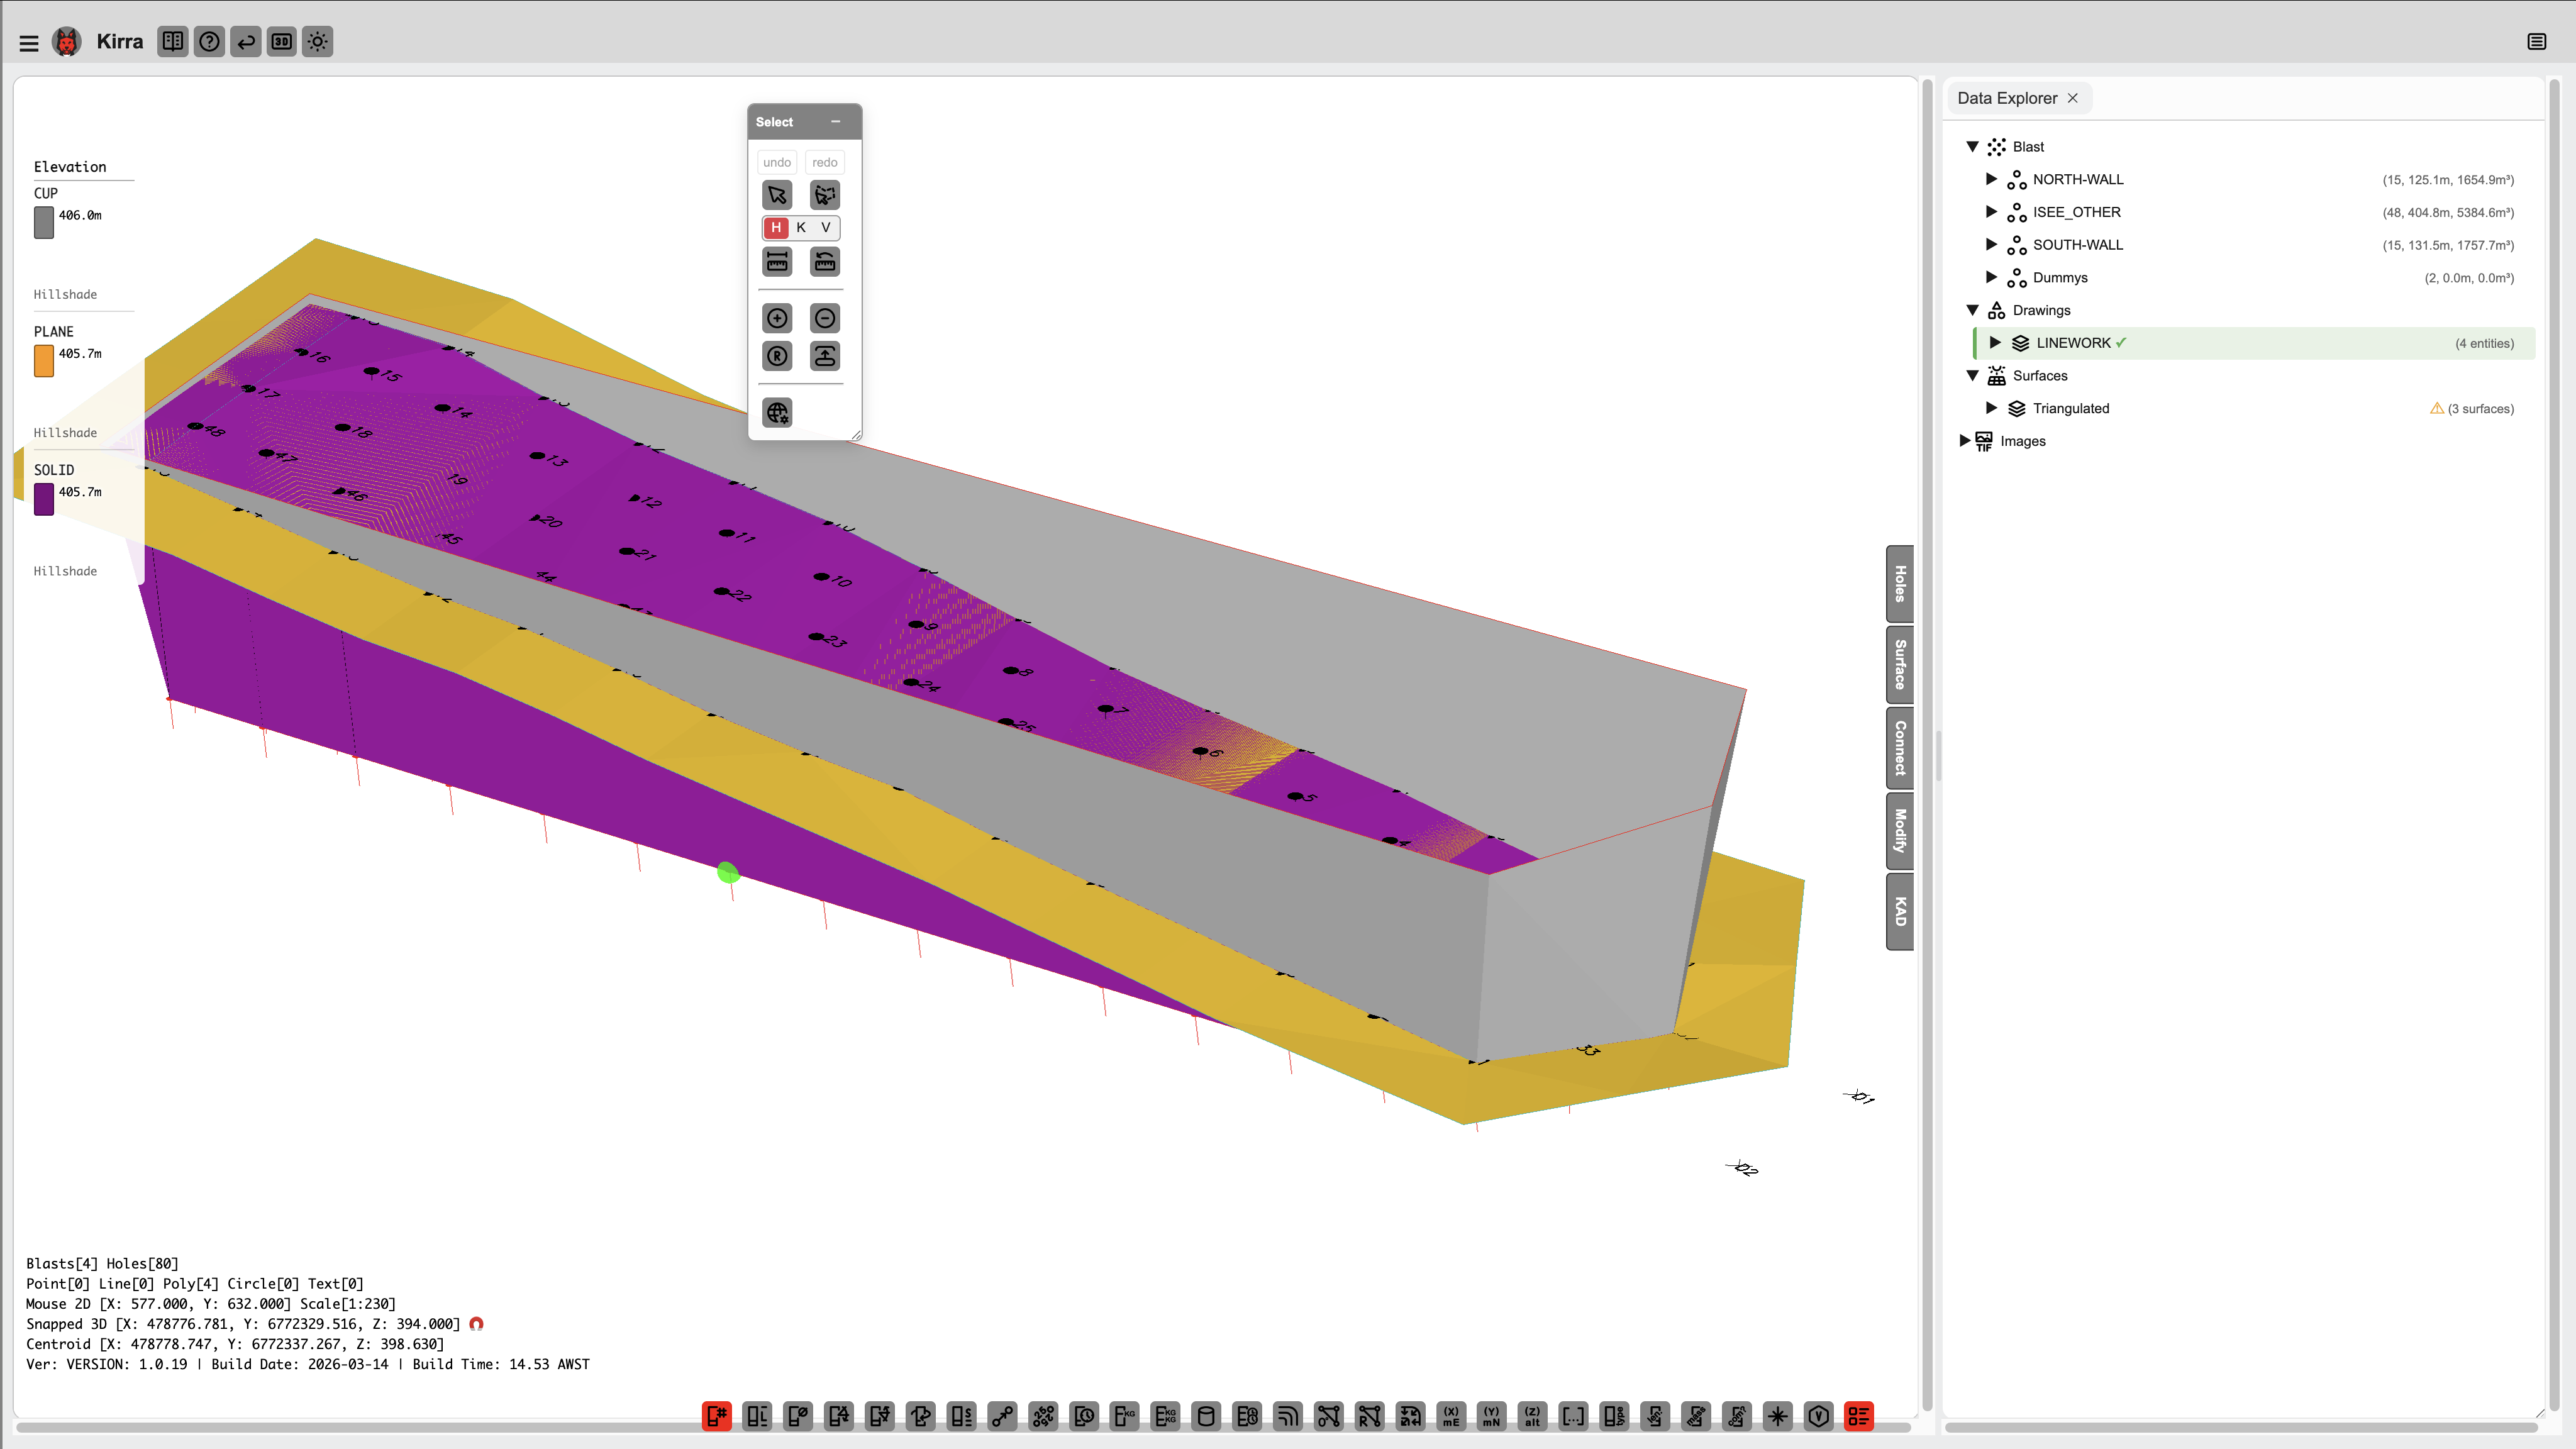
Task: Close the Data Explorer panel
Action: coord(2073,98)
